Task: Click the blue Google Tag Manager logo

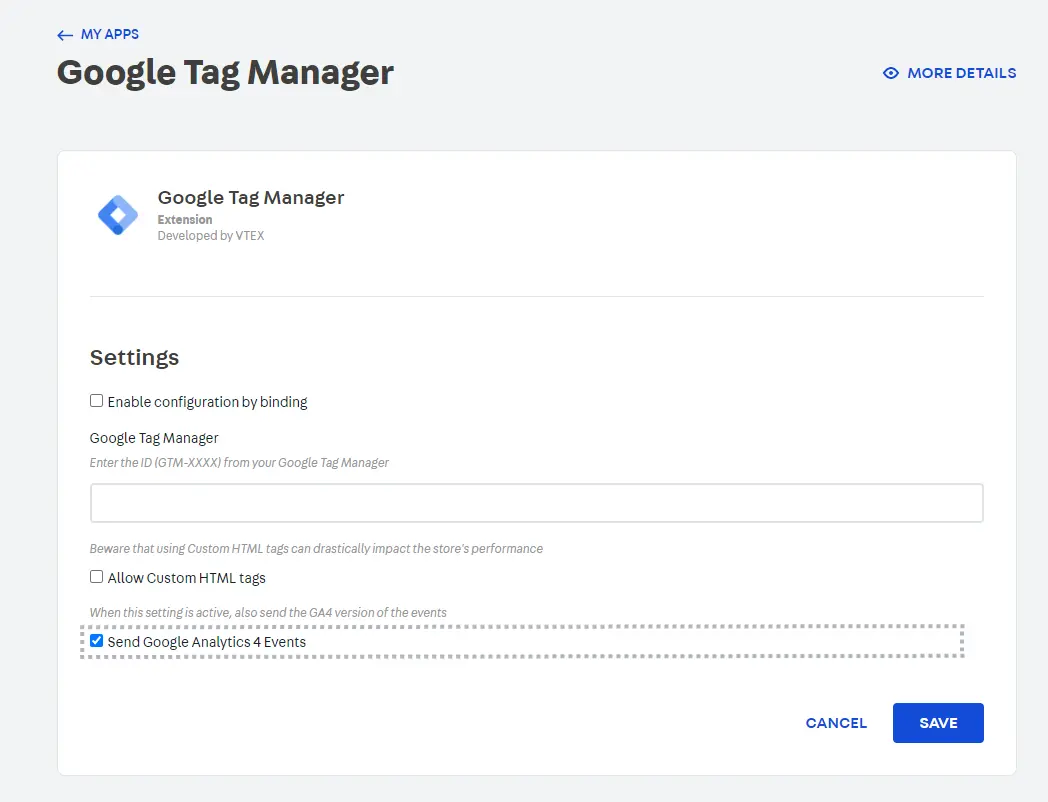Action: pyautogui.click(x=118, y=215)
